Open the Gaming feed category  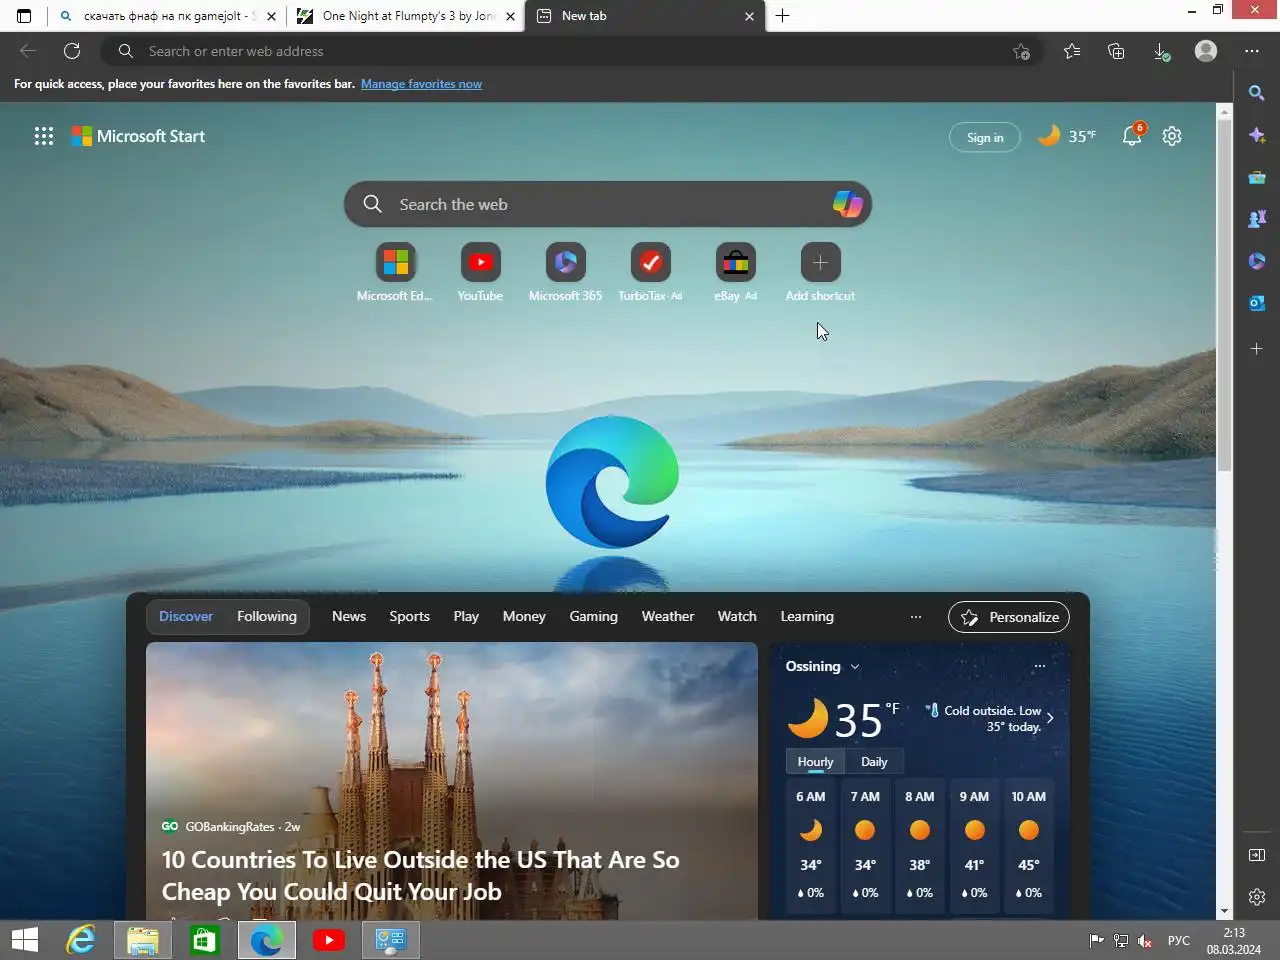click(x=593, y=616)
